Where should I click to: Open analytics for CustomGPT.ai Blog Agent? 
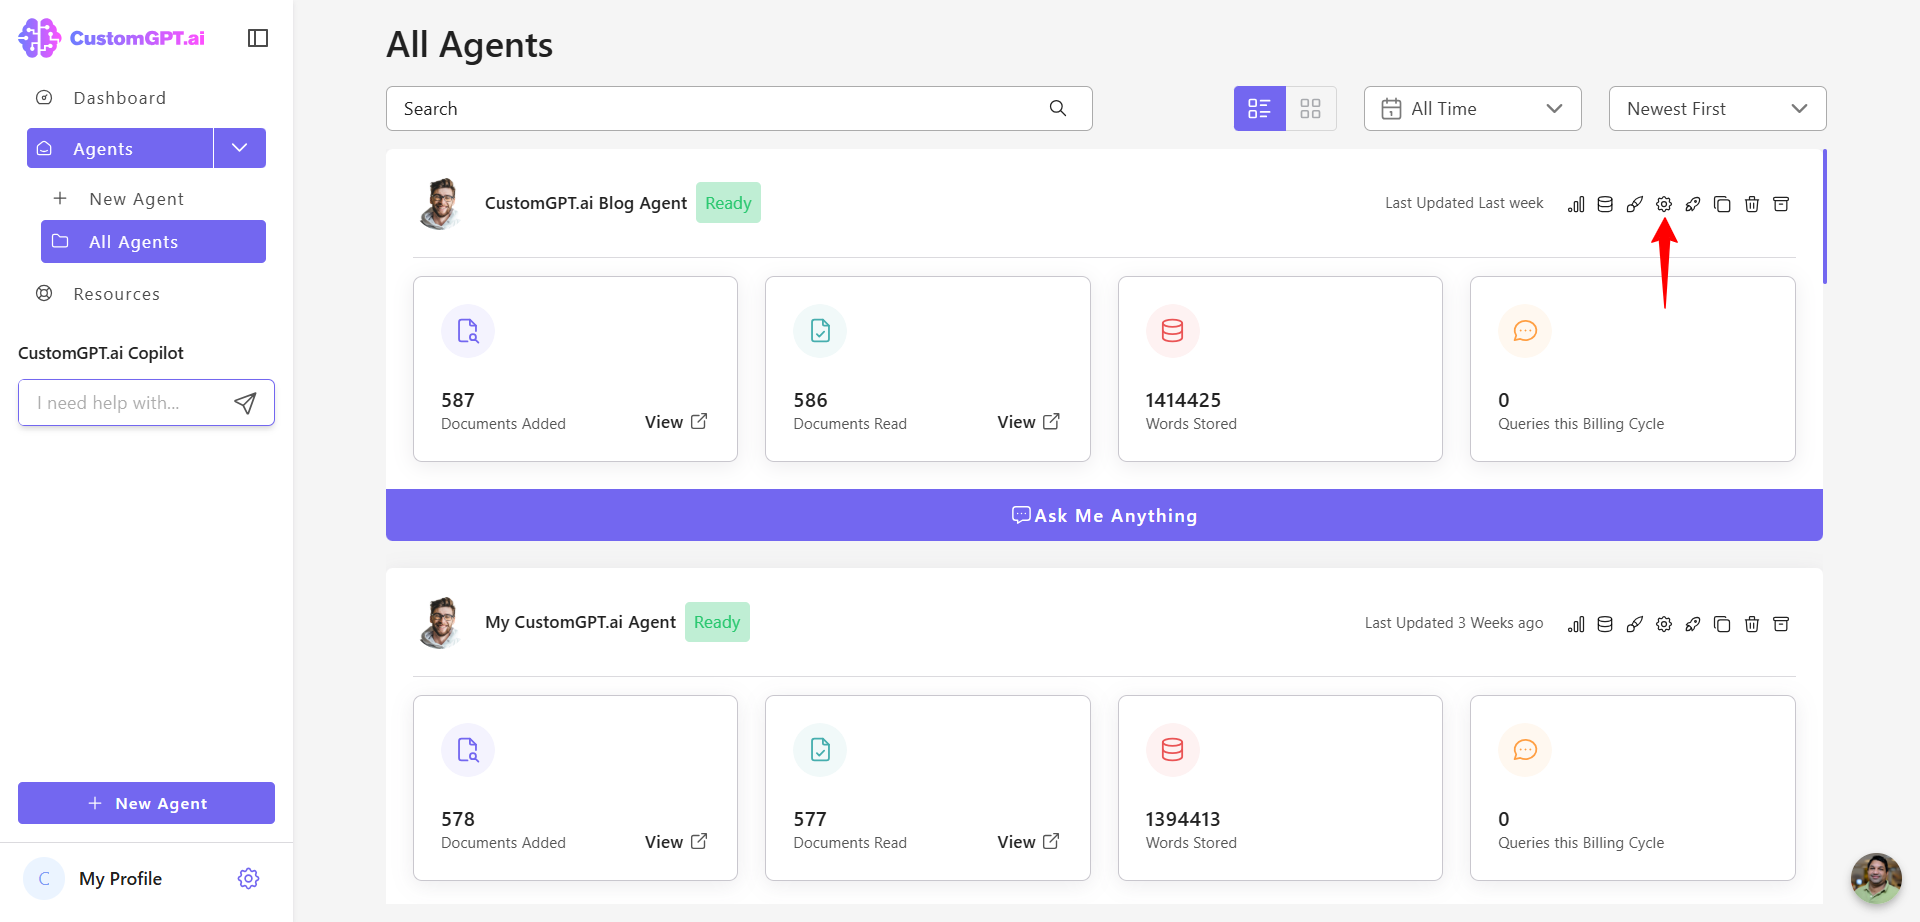point(1576,204)
